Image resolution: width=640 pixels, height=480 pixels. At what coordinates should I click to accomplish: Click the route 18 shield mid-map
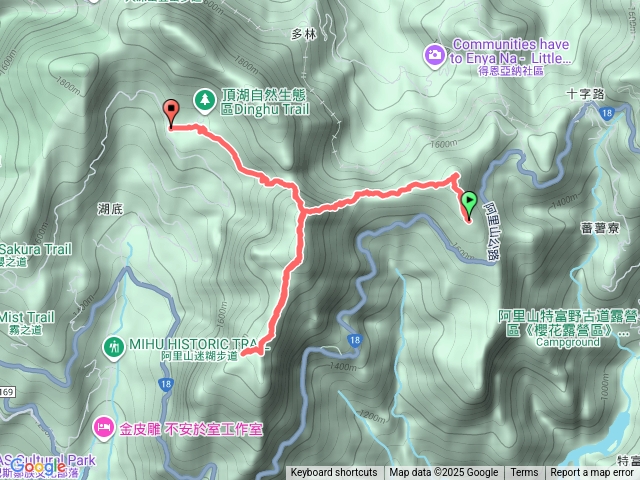pos(355,340)
